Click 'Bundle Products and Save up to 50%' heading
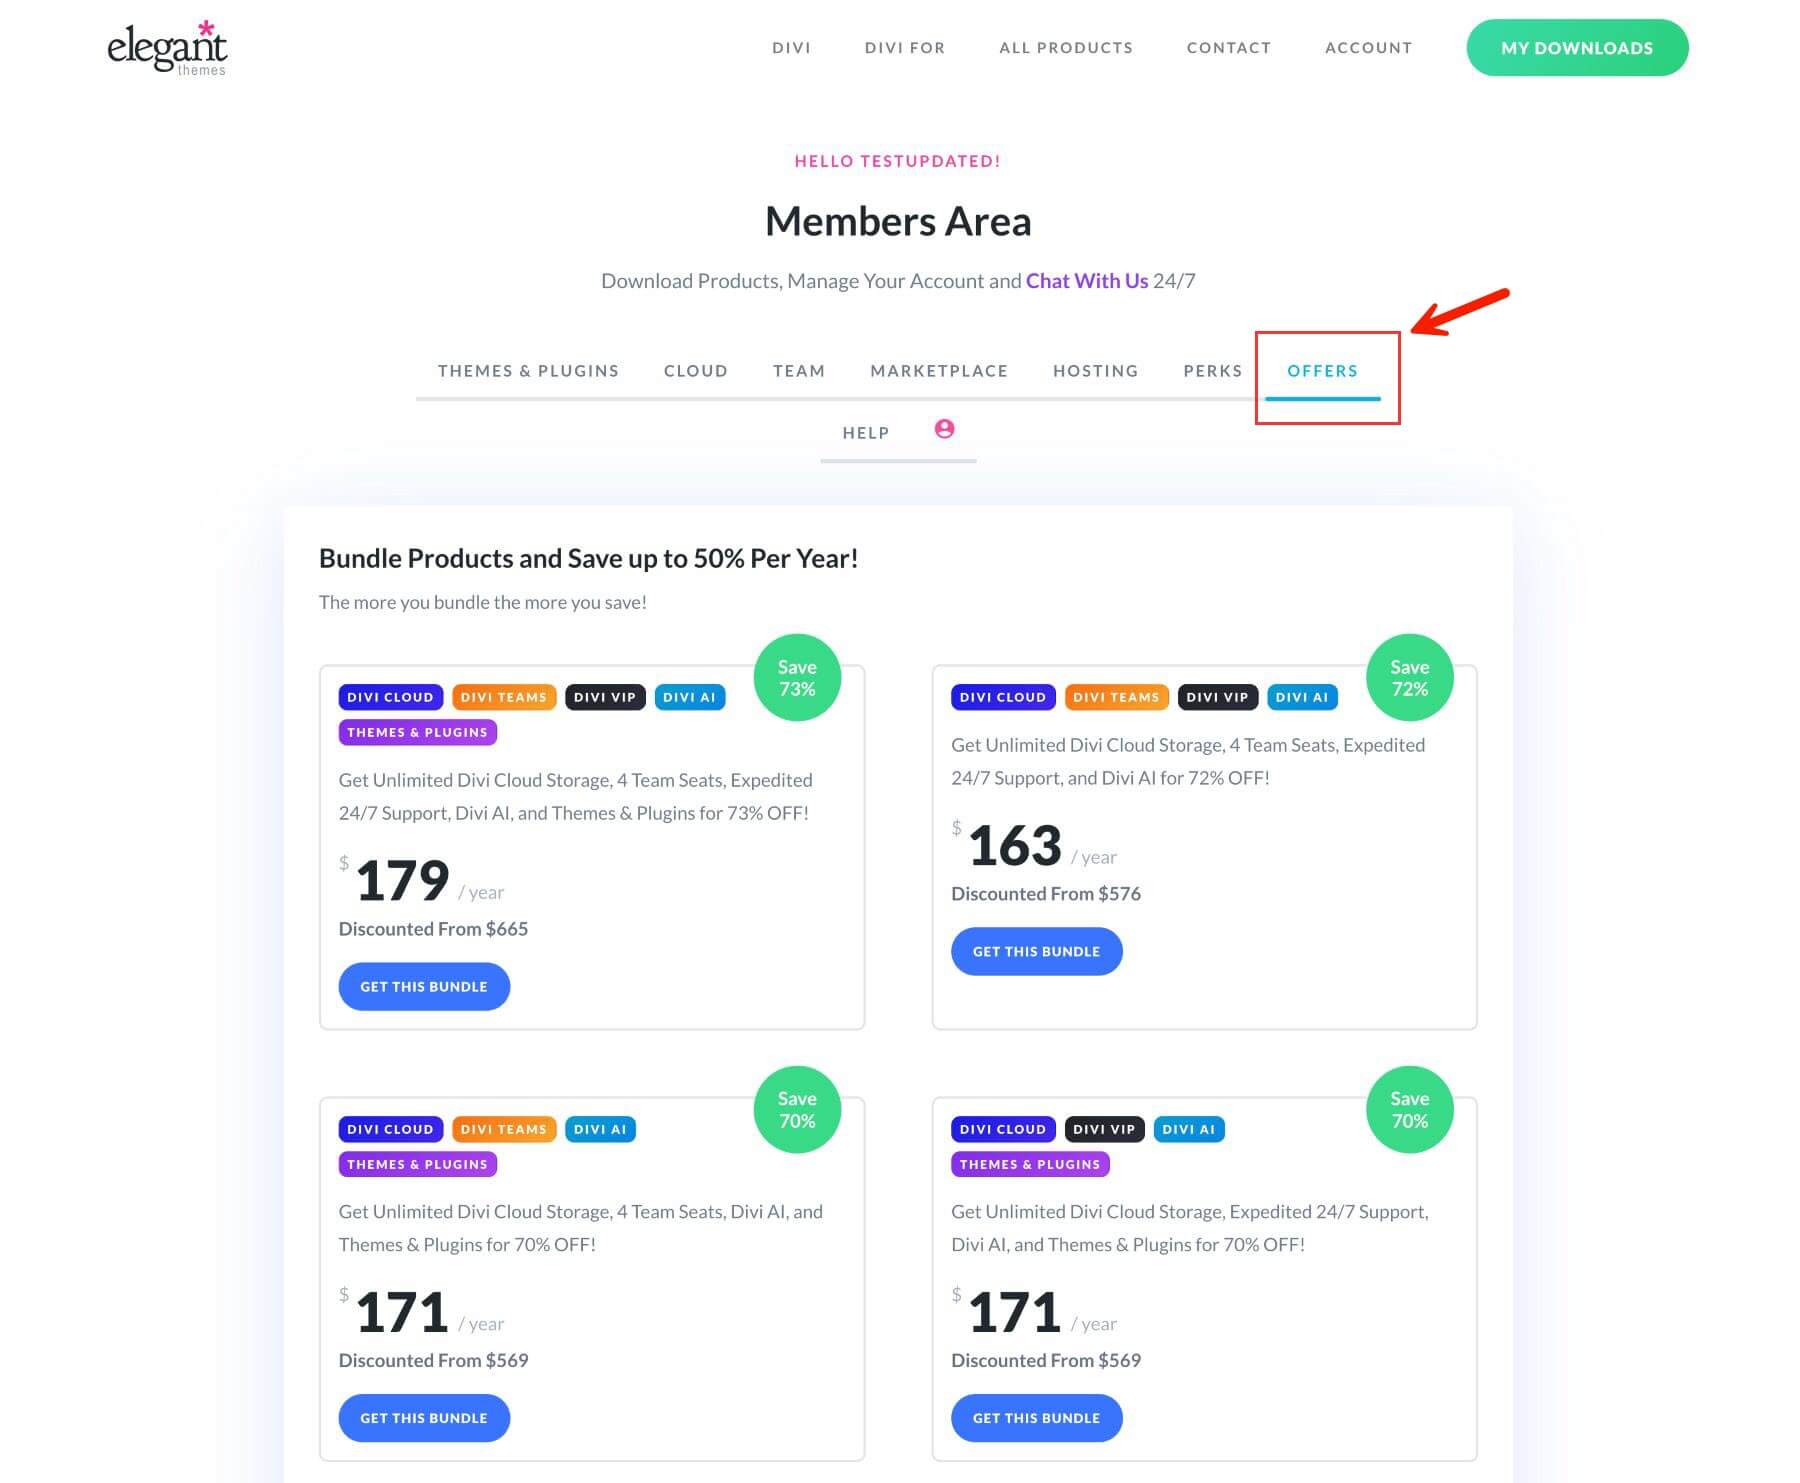This screenshot has height=1483, width=1800. pos(588,558)
